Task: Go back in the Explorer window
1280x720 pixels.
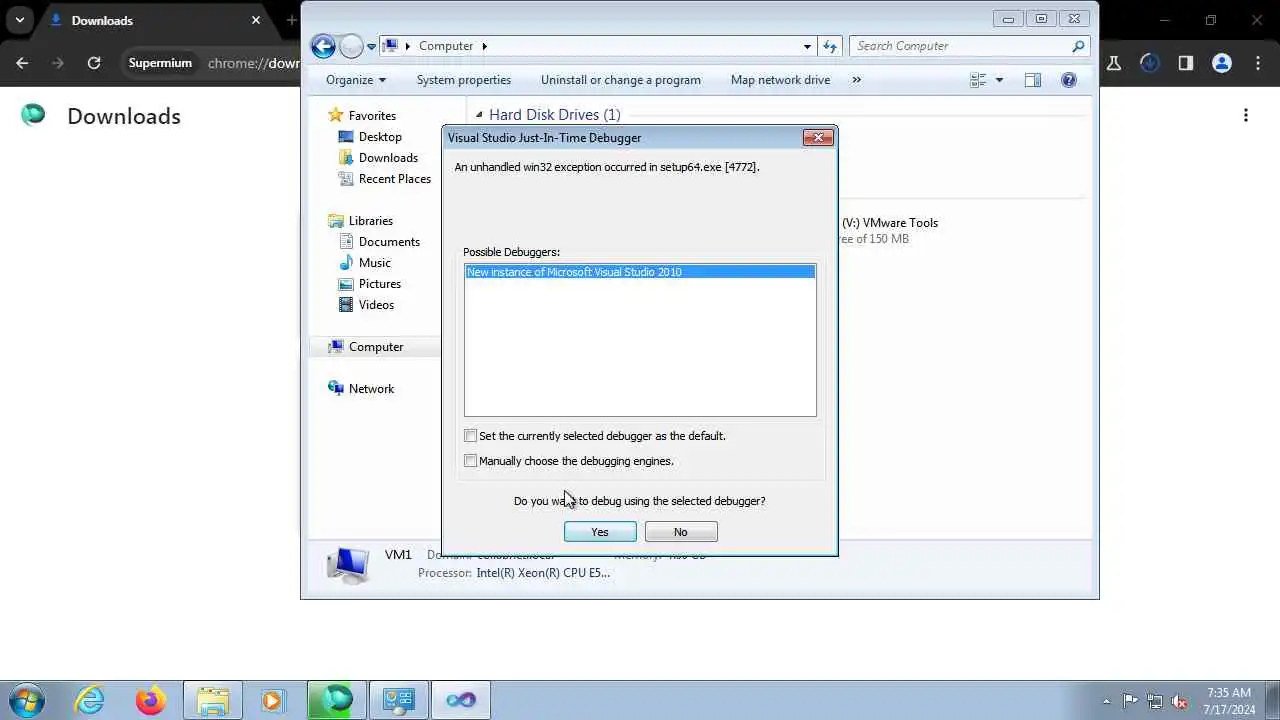Action: point(323,46)
